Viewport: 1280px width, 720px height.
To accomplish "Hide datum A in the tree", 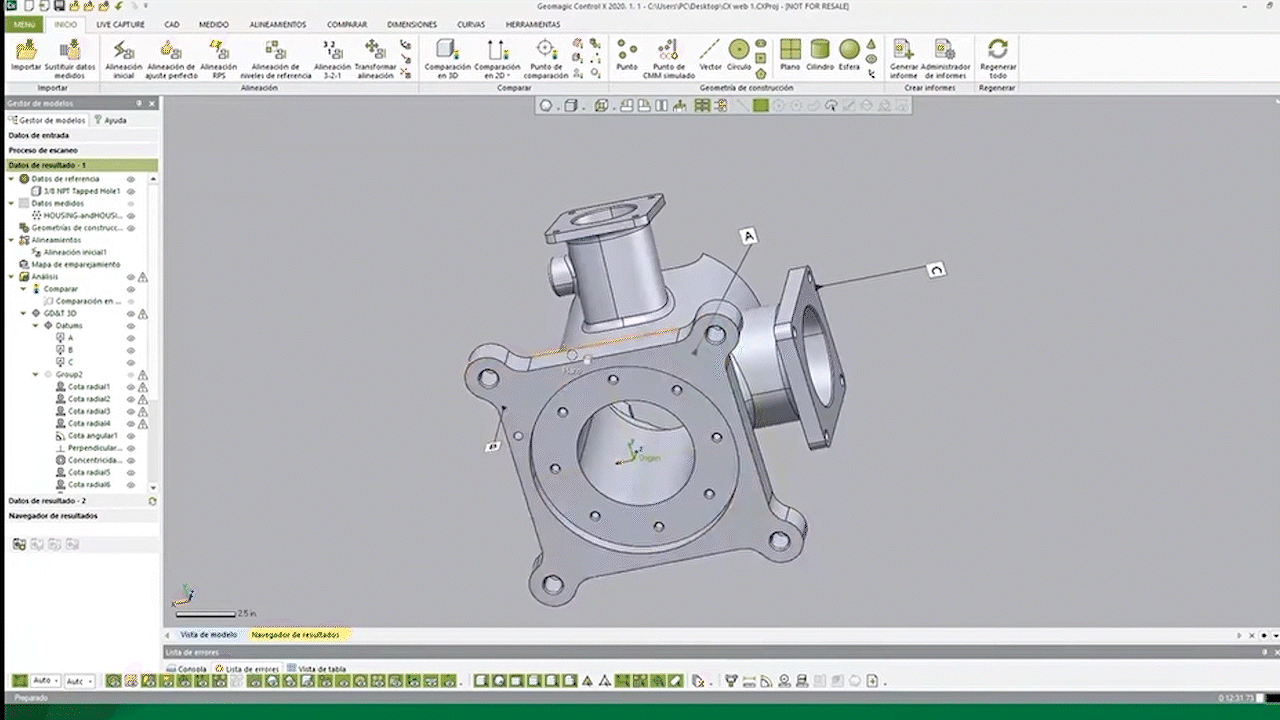I will point(130,338).
